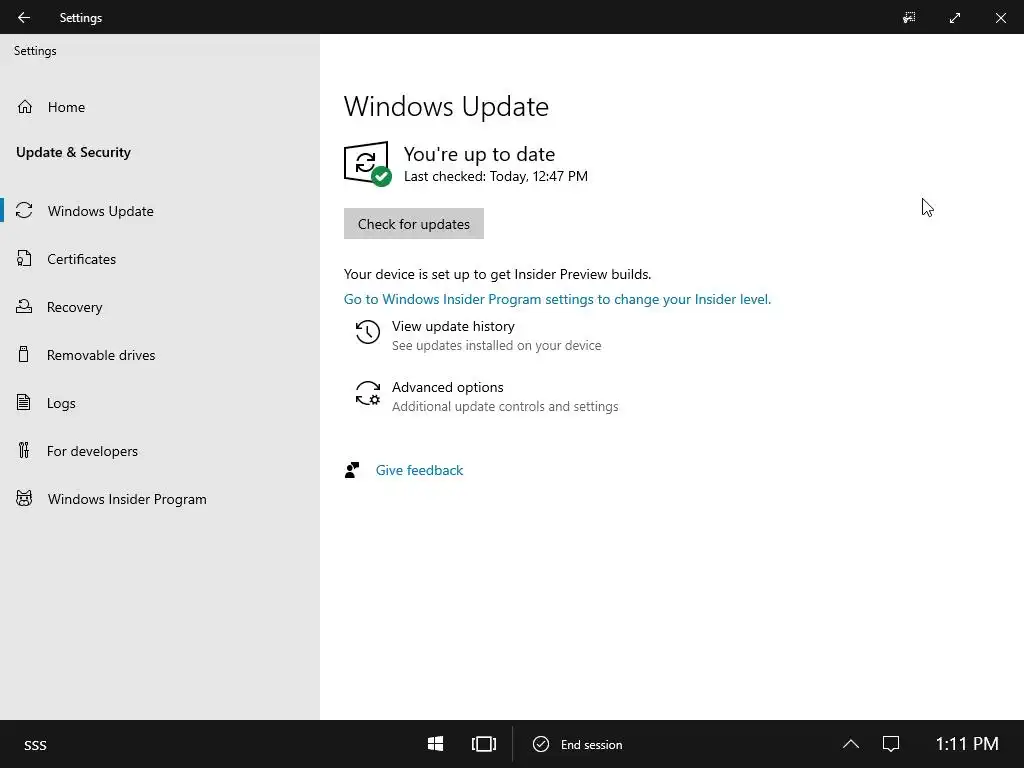This screenshot has width=1024, height=768.
Task: Open Windows Insider Program from the sidebar
Action: [160, 498]
